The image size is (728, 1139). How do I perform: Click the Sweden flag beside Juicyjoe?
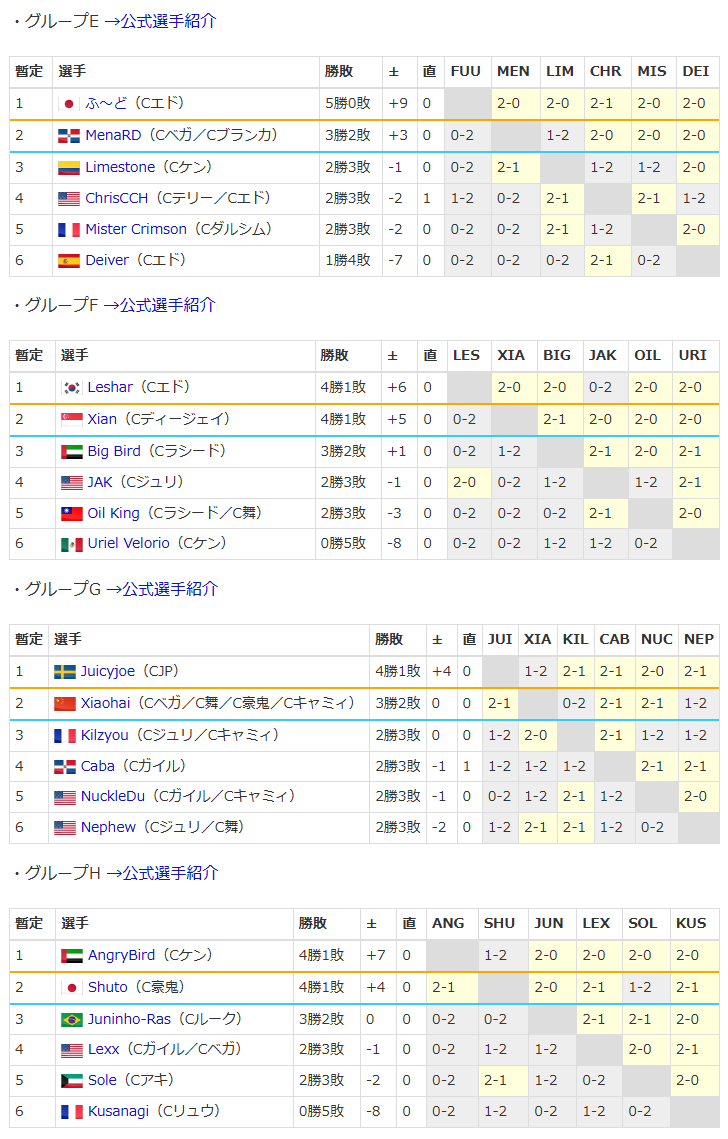(x=65, y=672)
